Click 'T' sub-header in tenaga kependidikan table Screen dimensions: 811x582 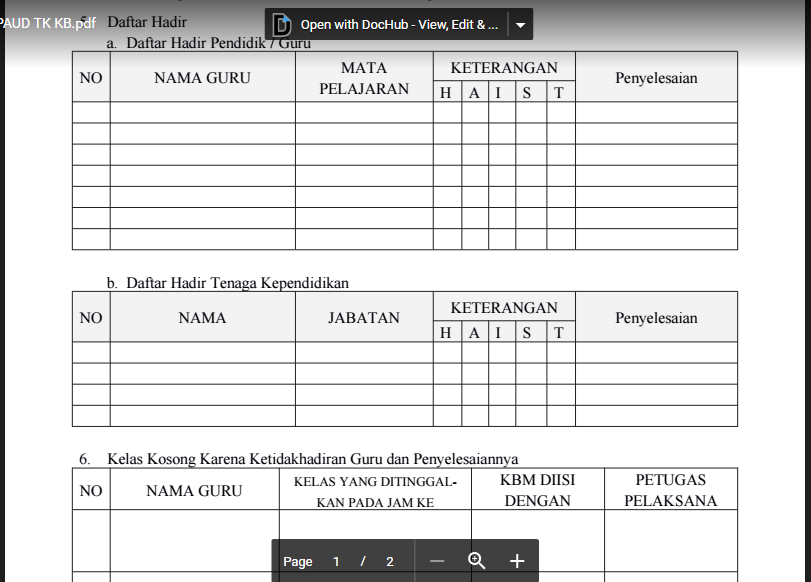click(559, 333)
